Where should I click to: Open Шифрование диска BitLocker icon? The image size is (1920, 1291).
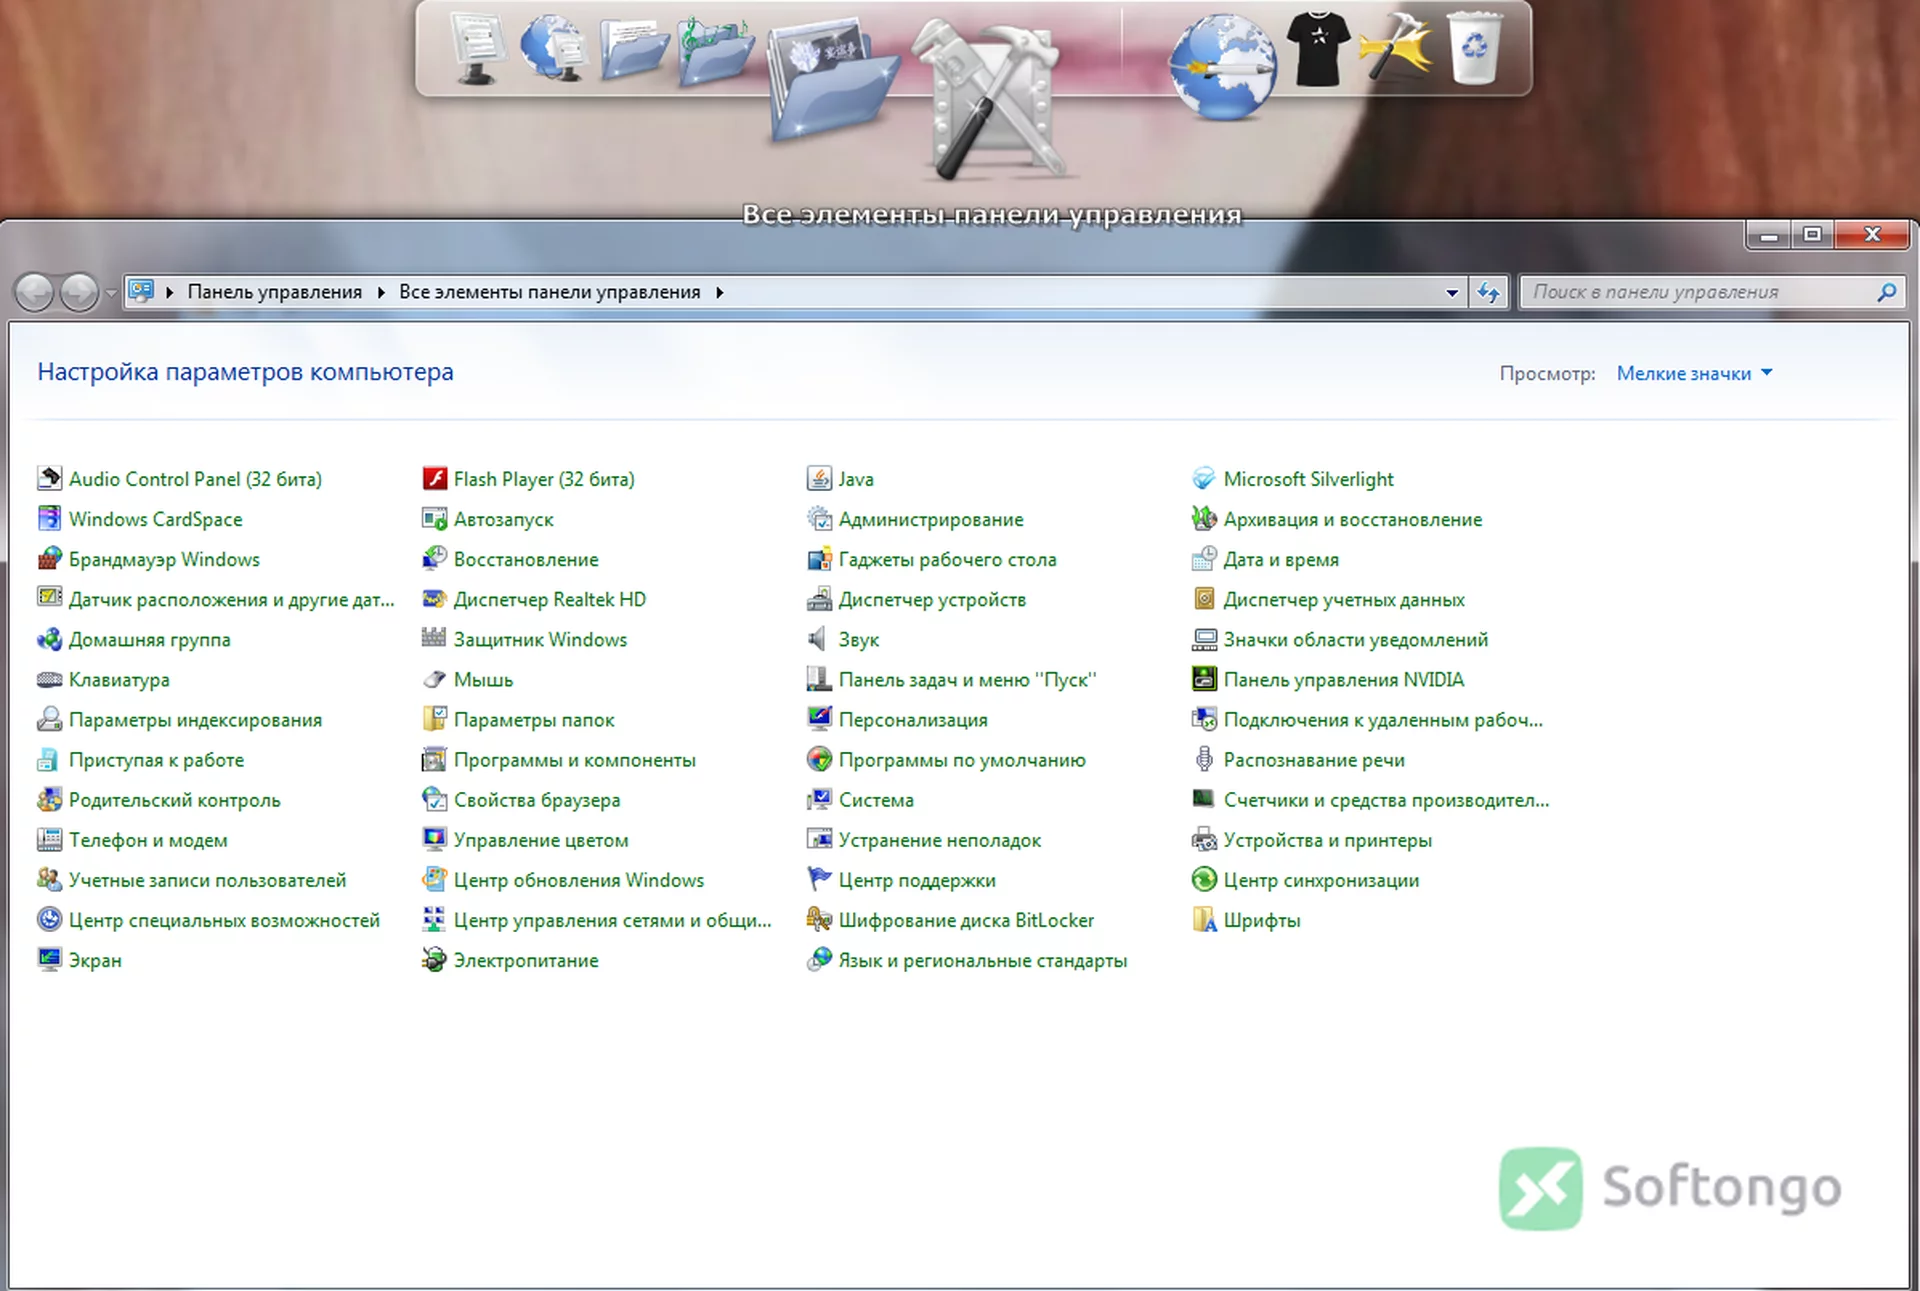point(819,920)
